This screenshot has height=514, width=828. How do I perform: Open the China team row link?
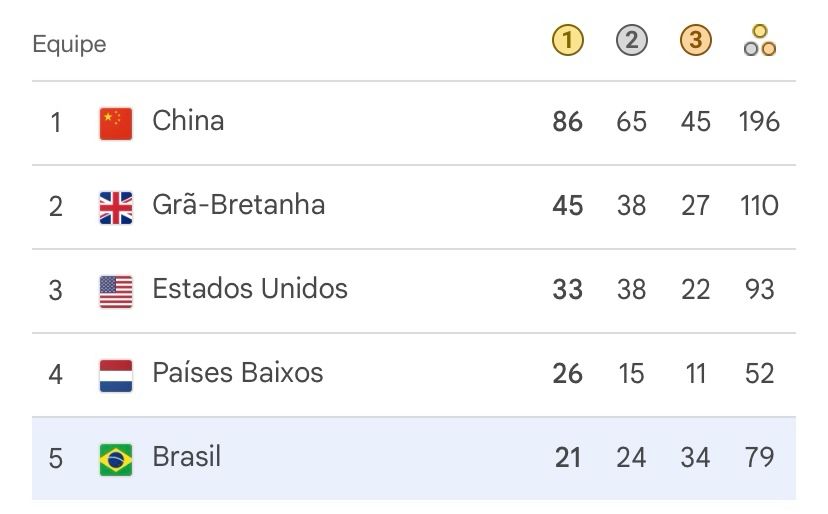point(413,123)
